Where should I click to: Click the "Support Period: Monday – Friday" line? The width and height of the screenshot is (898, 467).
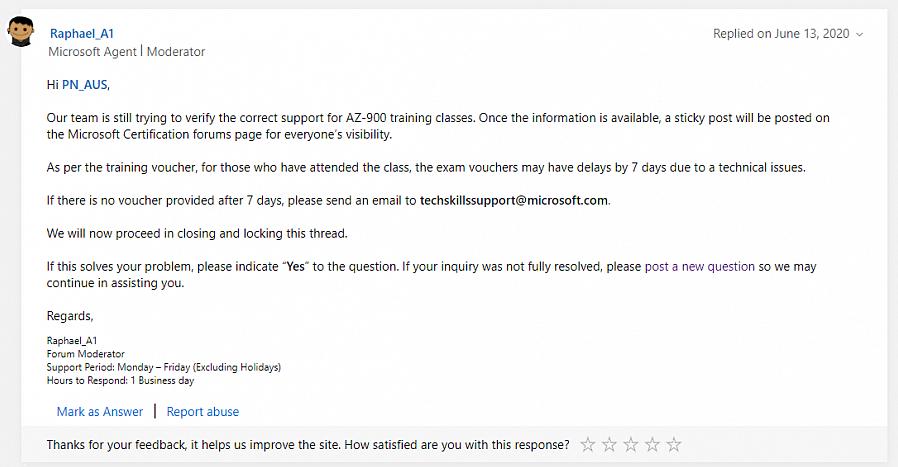pos(164,367)
